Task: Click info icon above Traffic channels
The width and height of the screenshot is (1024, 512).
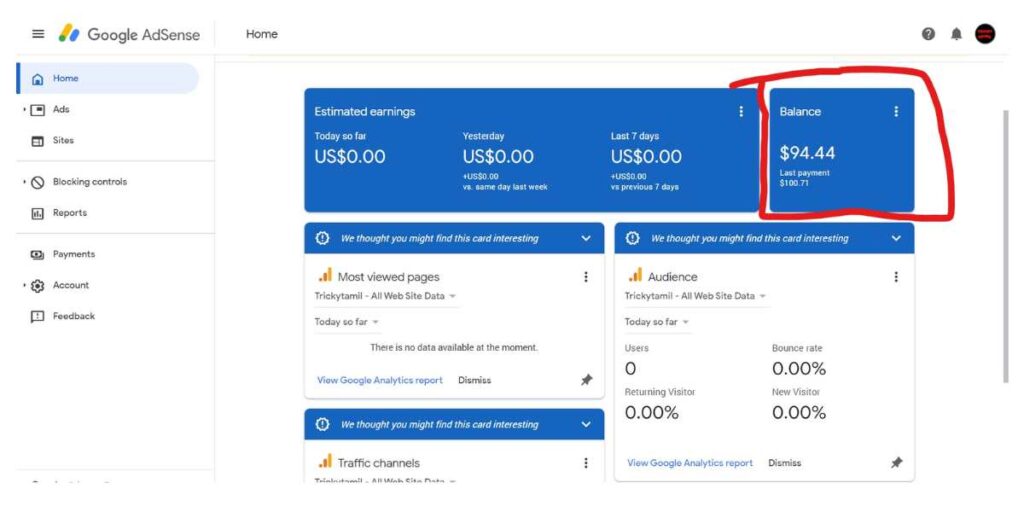Action: pyautogui.click(x=322, y=424)
